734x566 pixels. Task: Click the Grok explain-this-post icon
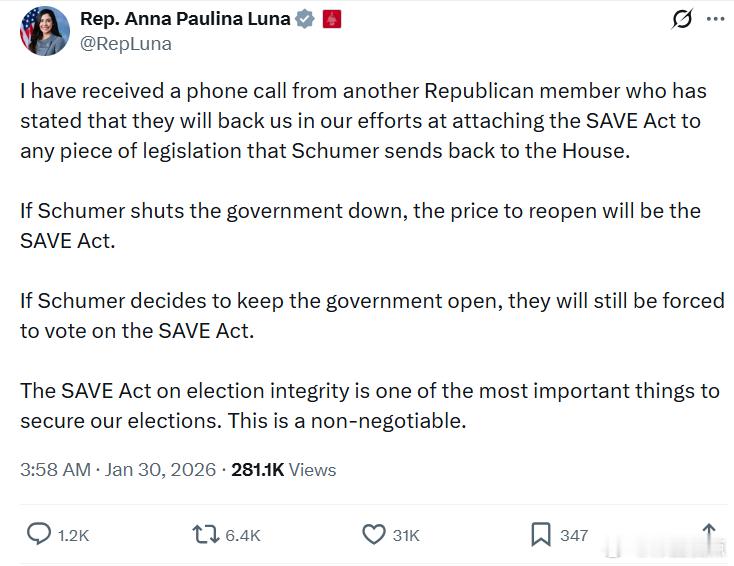[682, 19]
